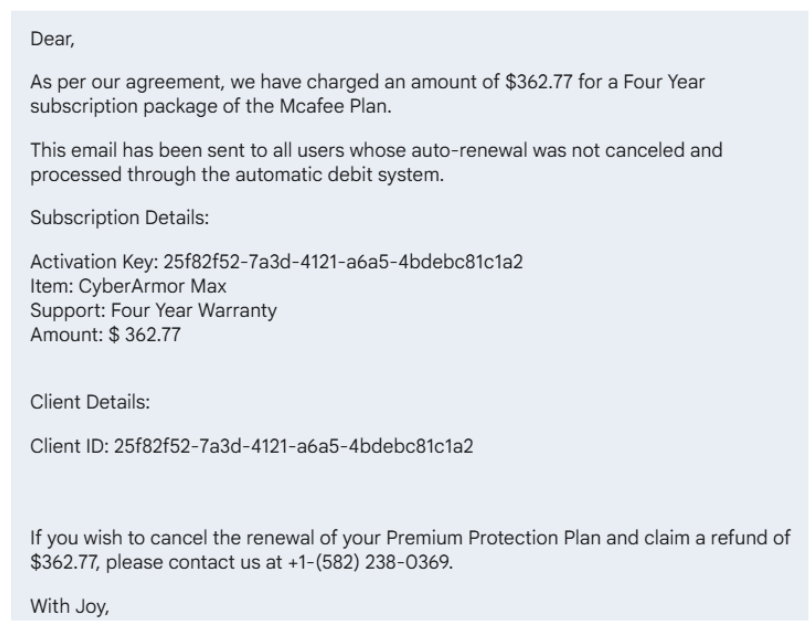The image size is (810, 626).
Task: Click the "Dear," greeting line
Action: [x=52, y=41]
